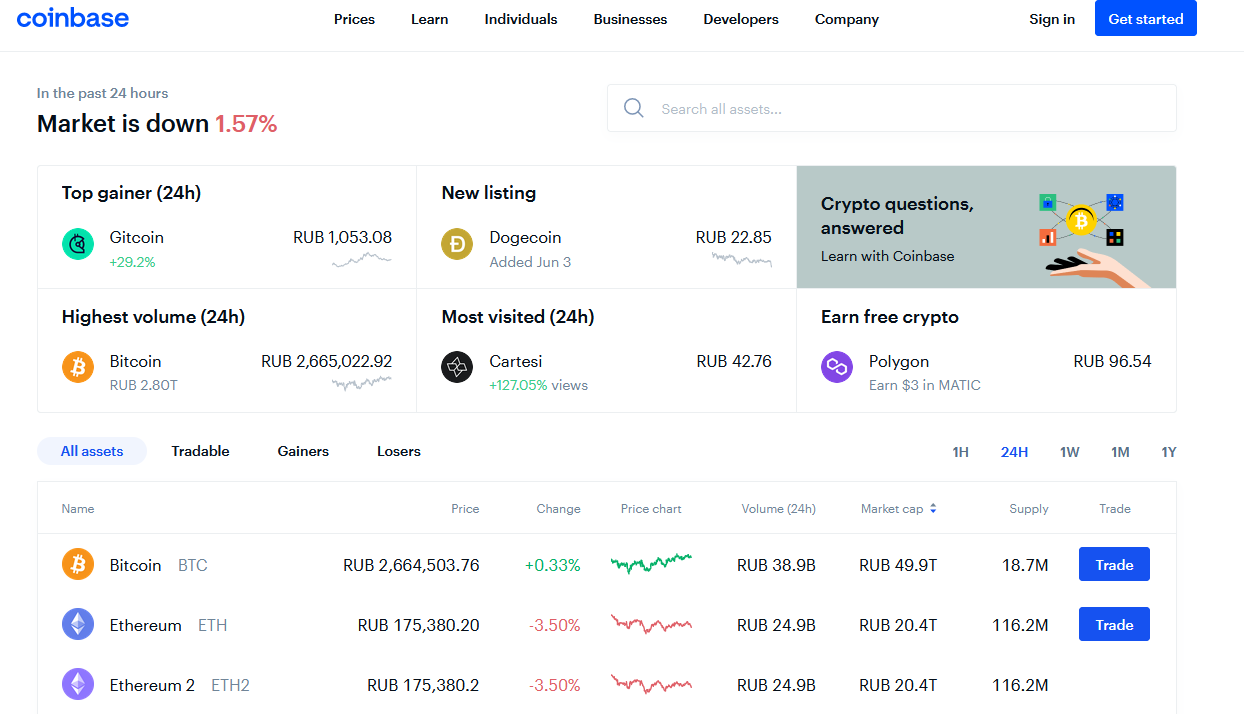The height and width of the screenshot is (714, 1244).
Task: Open the Cartesi most visited link
Action: 607,350
